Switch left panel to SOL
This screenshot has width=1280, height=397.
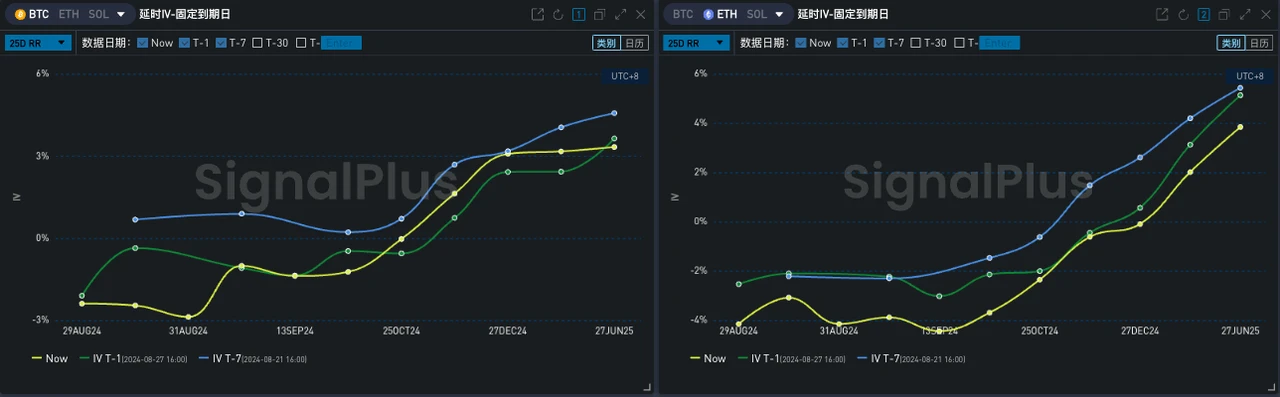(99, 14)
